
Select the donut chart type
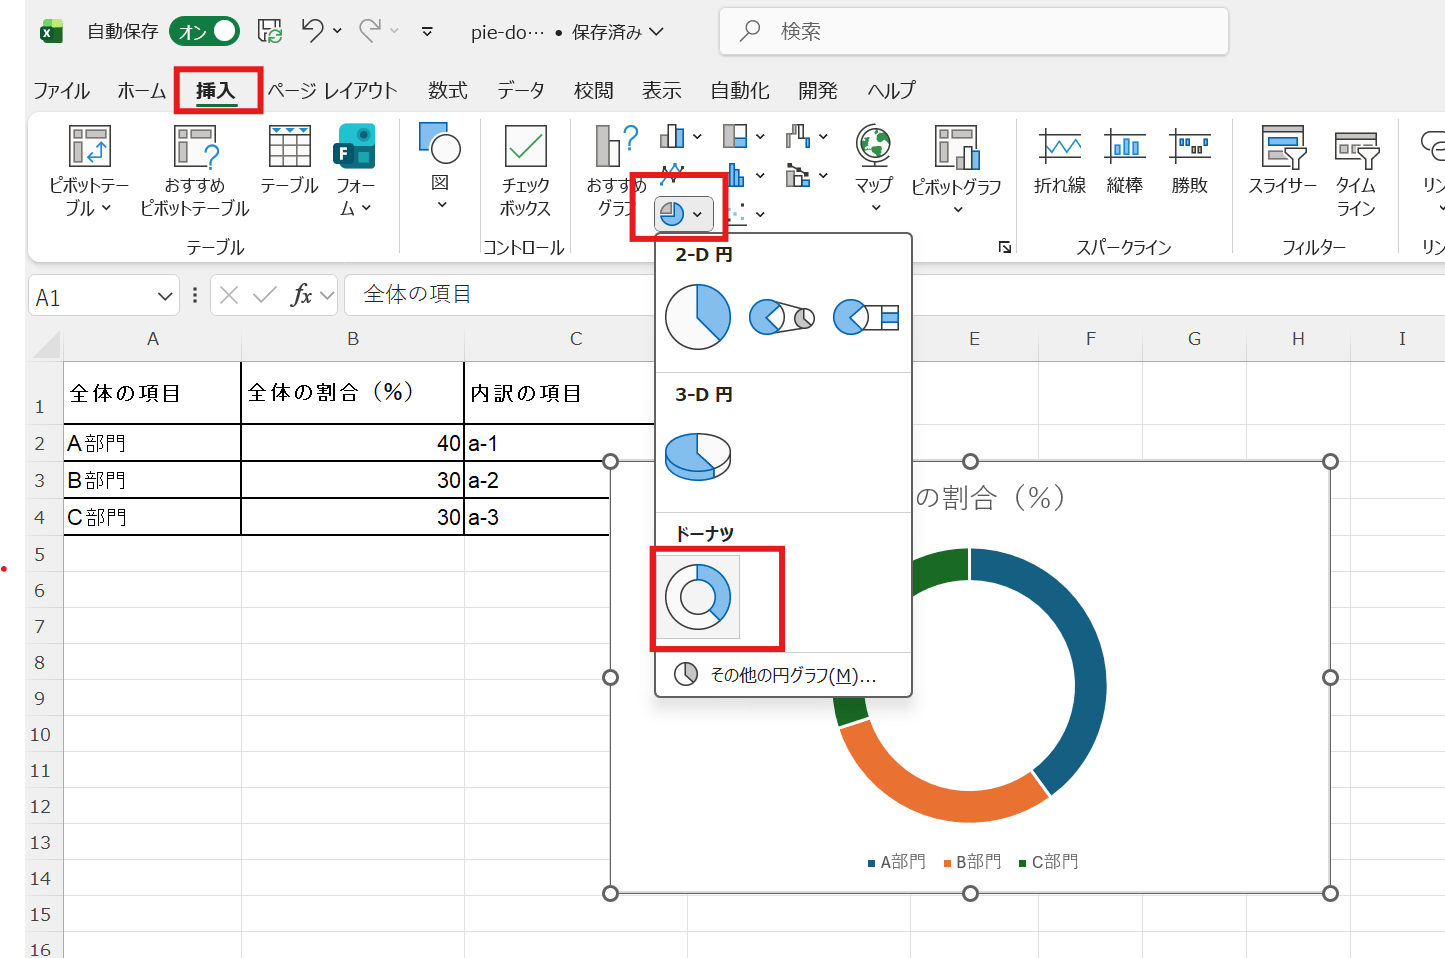pyautogui.click(x=698, y=597)
